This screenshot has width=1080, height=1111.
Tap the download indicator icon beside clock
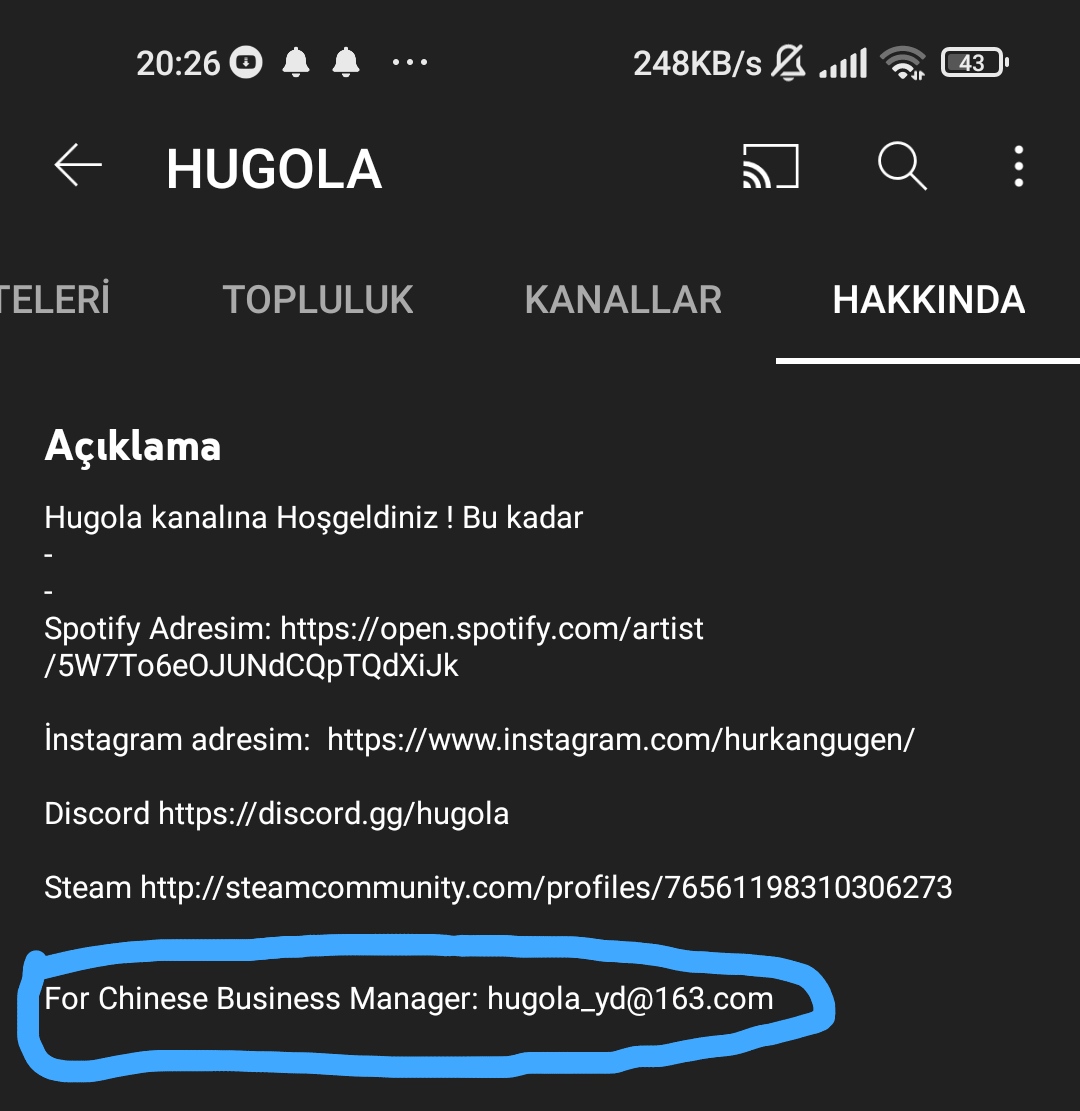[x=246, y=62]
